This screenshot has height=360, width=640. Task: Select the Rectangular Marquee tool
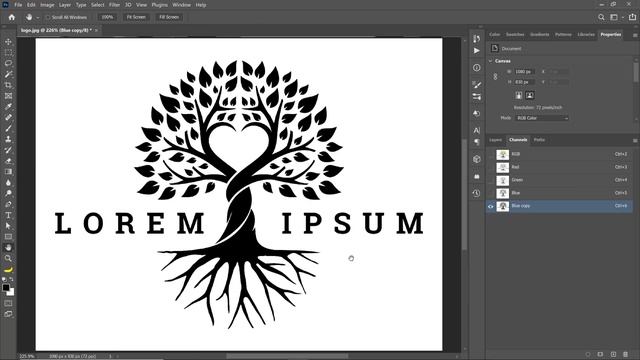(8, 53)
